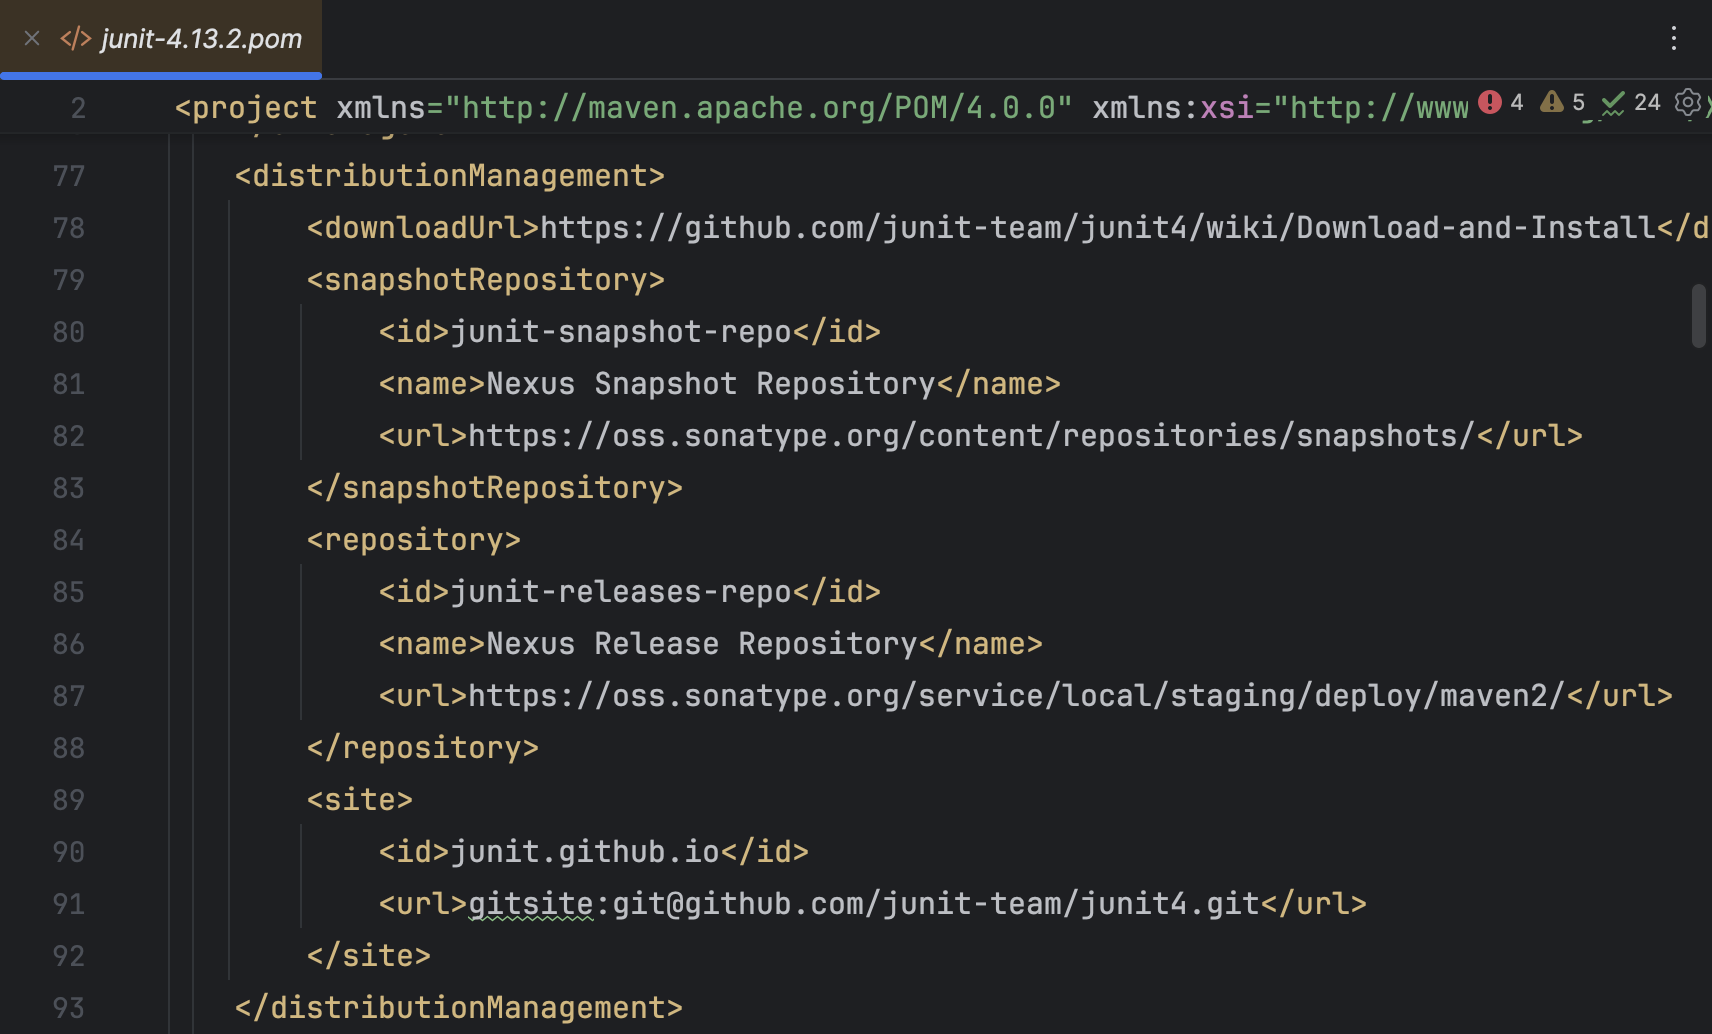The image size is (1712, 1034).
Task: Open the editor kebab menu at top right
Action: 1675,38
